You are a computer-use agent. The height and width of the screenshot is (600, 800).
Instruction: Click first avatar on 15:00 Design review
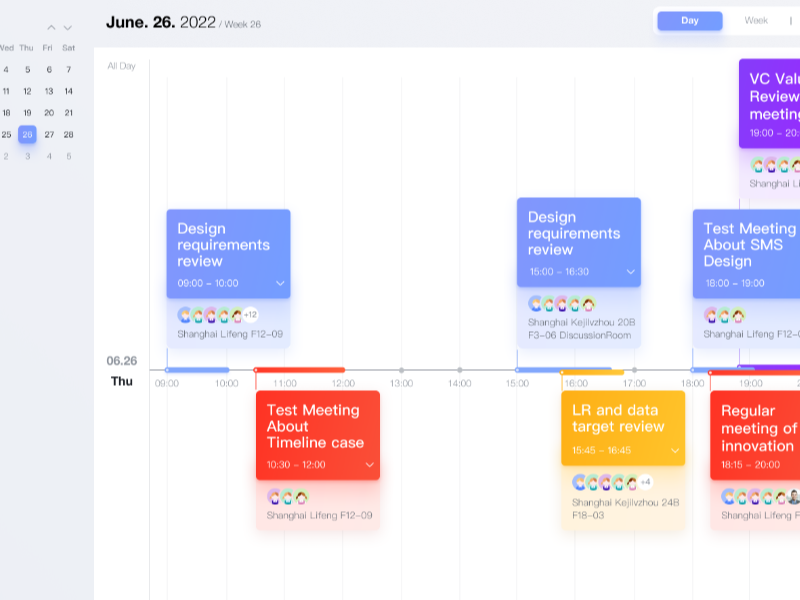[535, 303]
